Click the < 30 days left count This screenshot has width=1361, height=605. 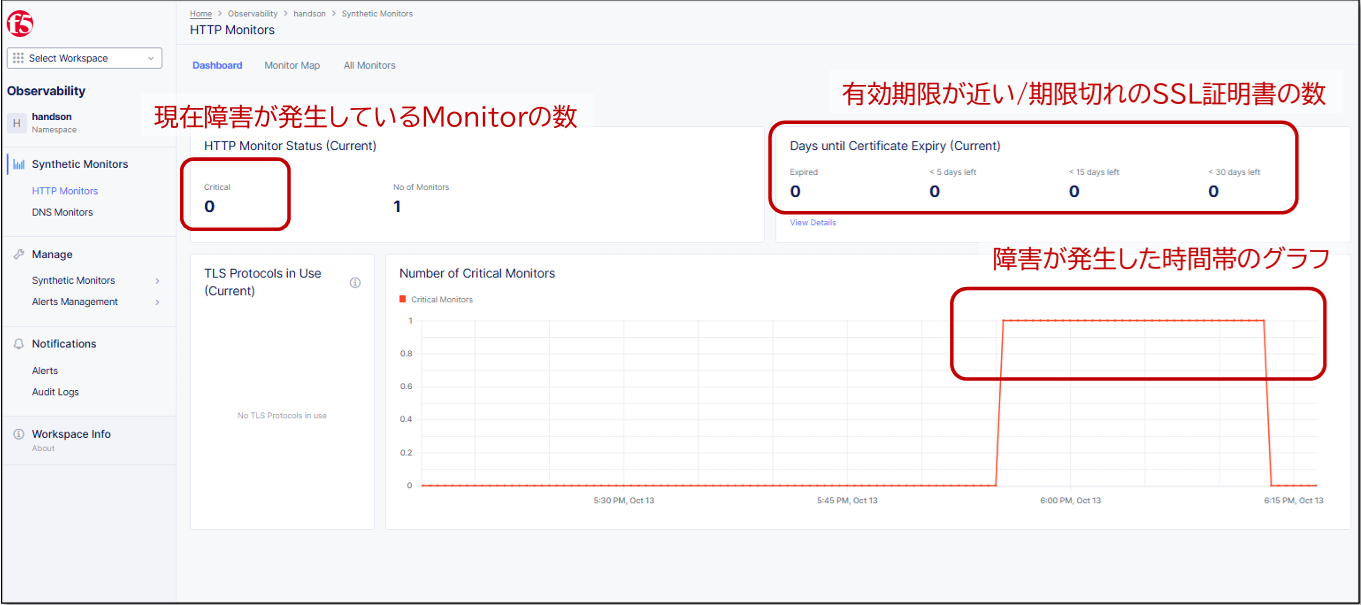1213,191
